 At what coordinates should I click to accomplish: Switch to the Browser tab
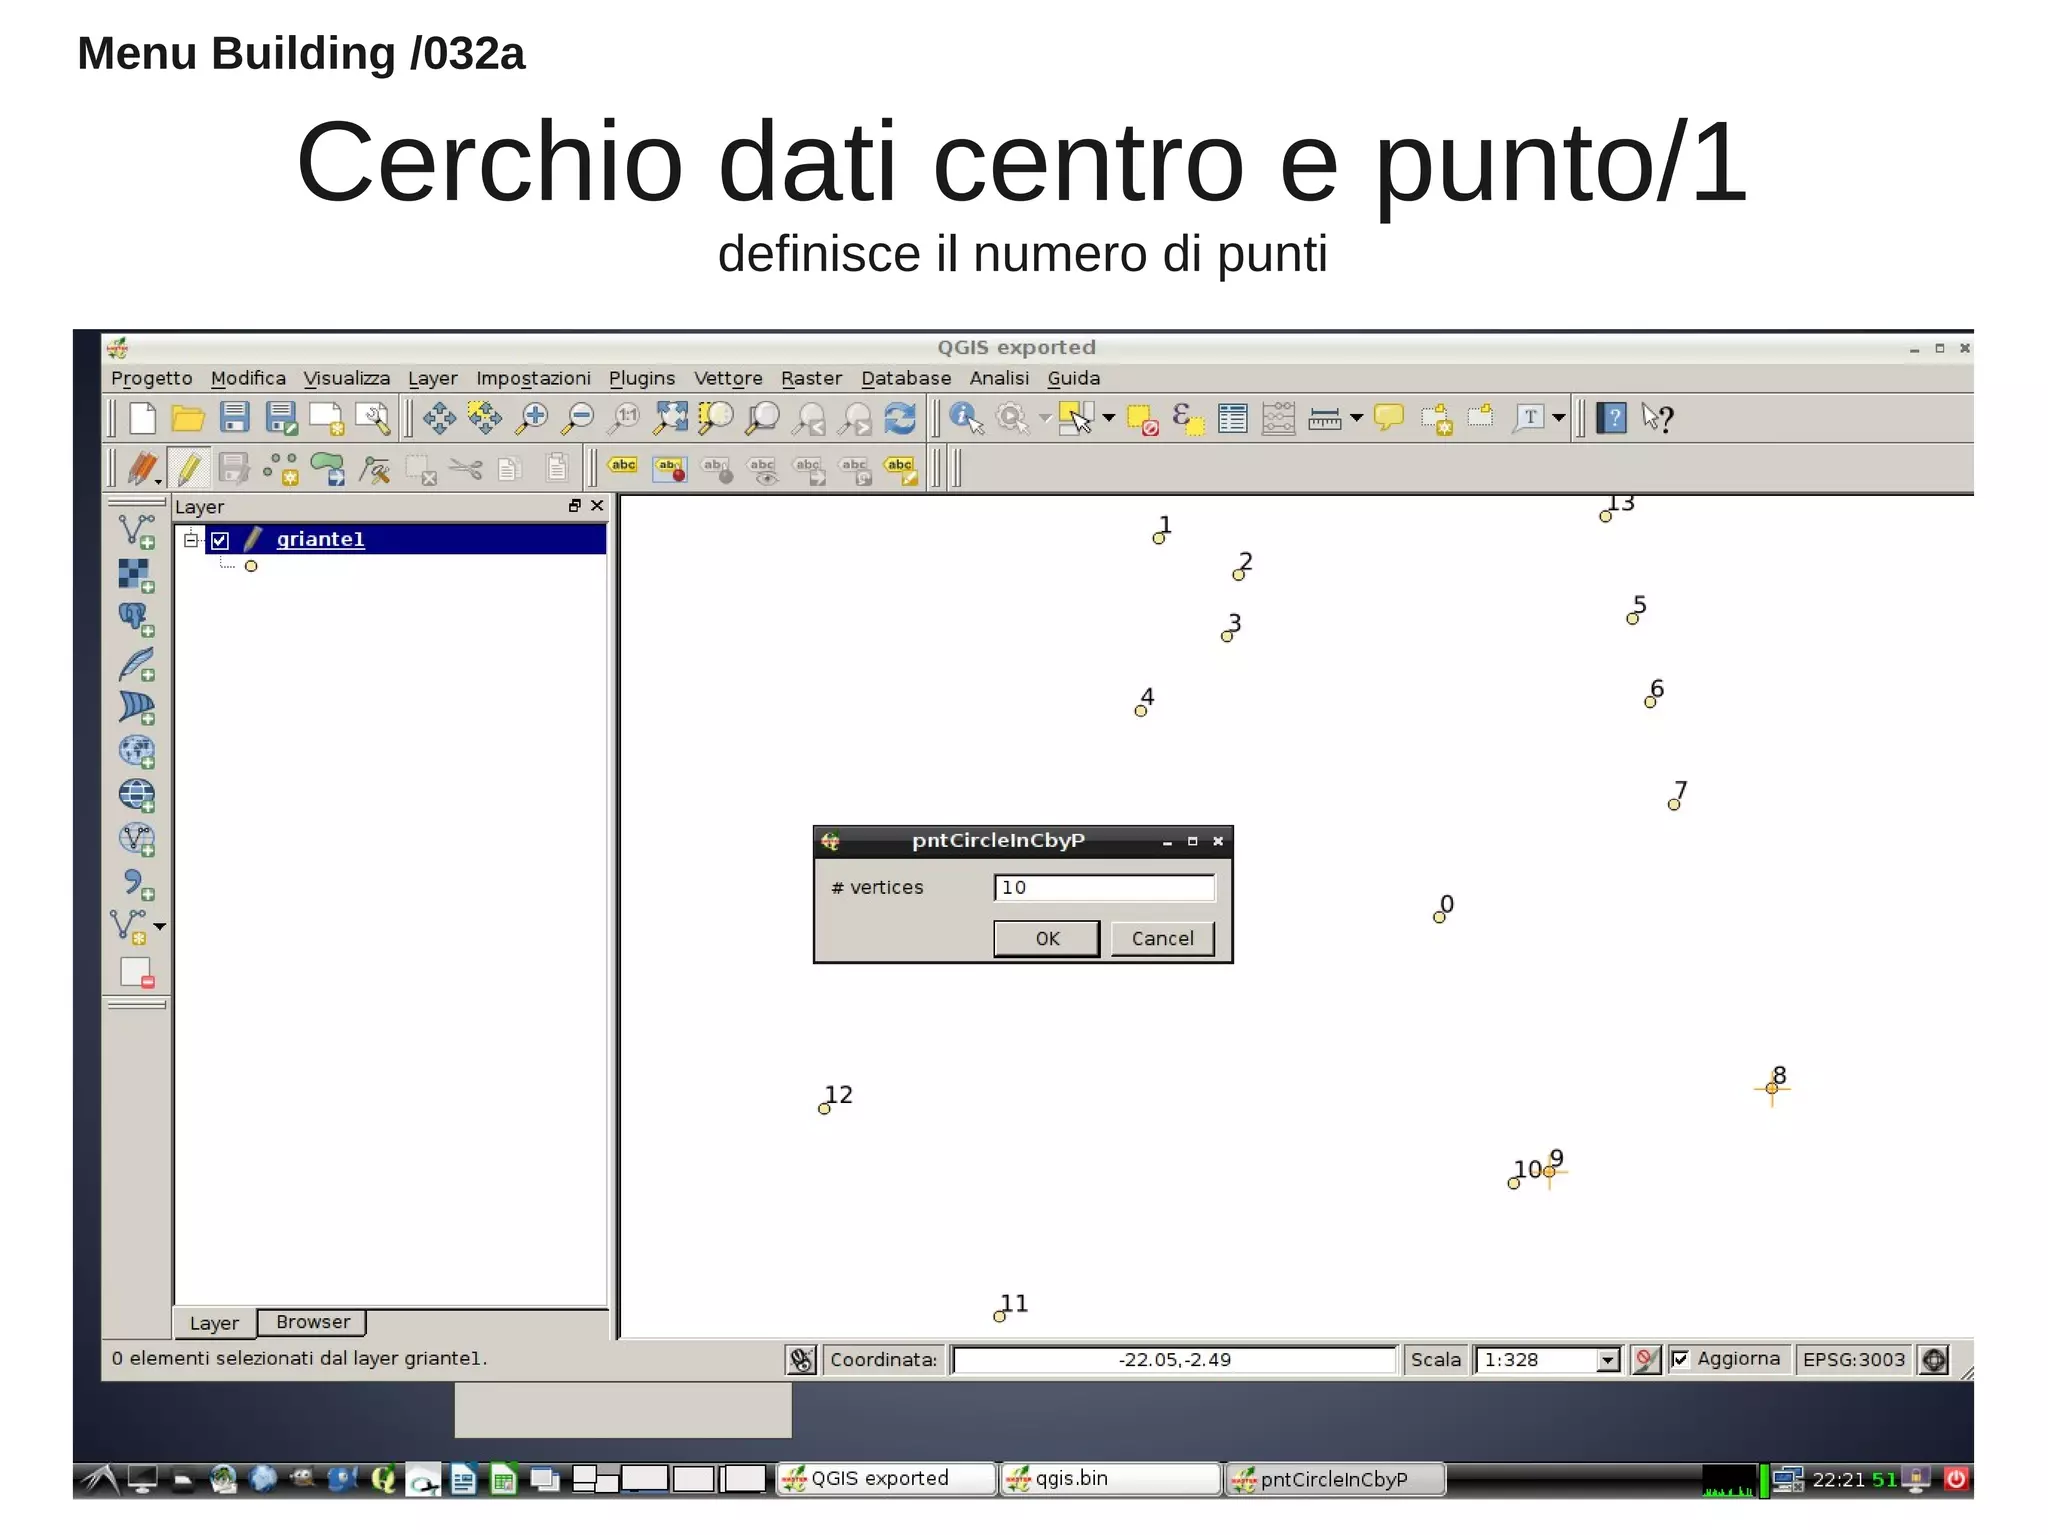[312, 1322]
